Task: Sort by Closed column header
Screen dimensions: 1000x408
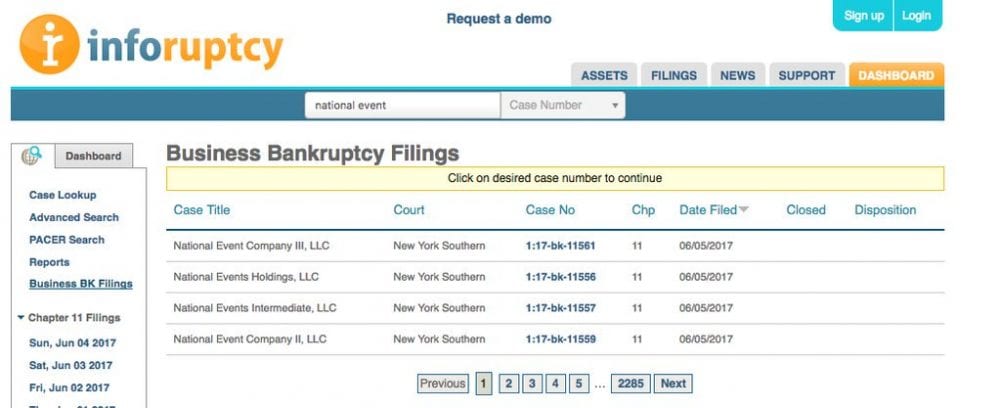Action: (x=806, y=210)
